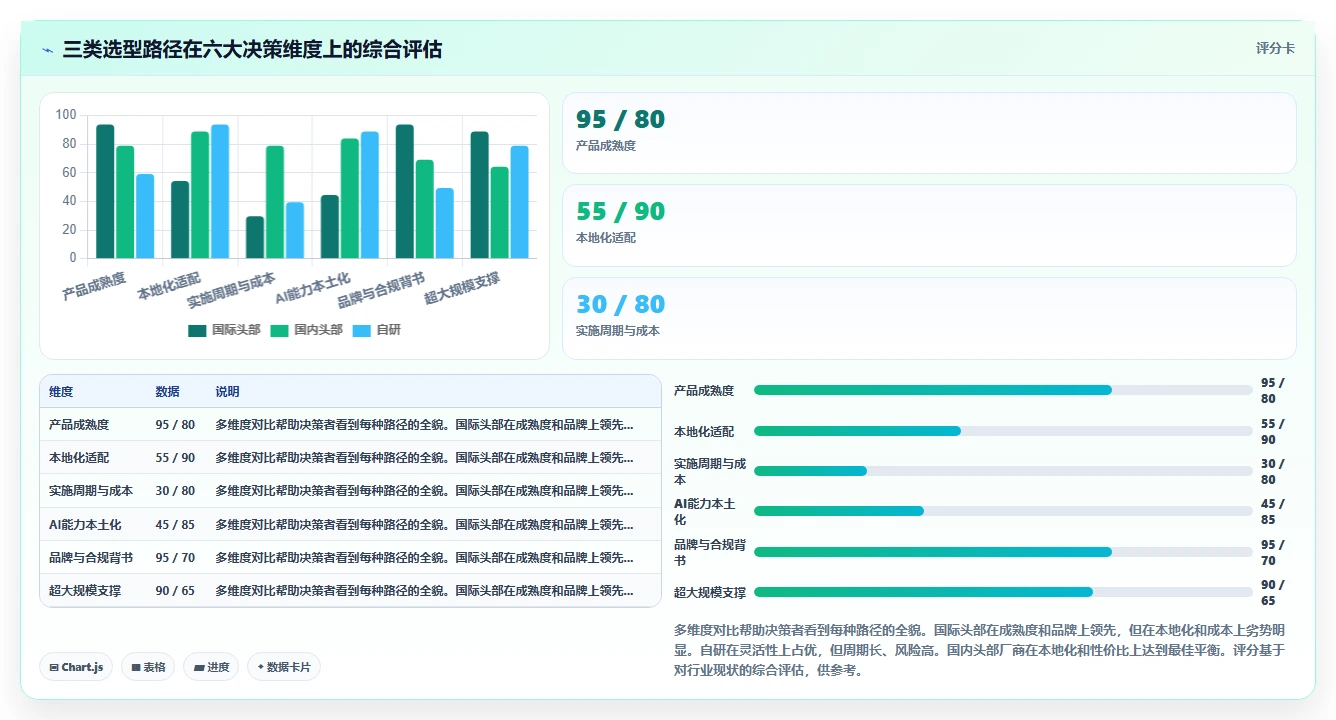Click the 评分卡 label in header

point(1275,48)
